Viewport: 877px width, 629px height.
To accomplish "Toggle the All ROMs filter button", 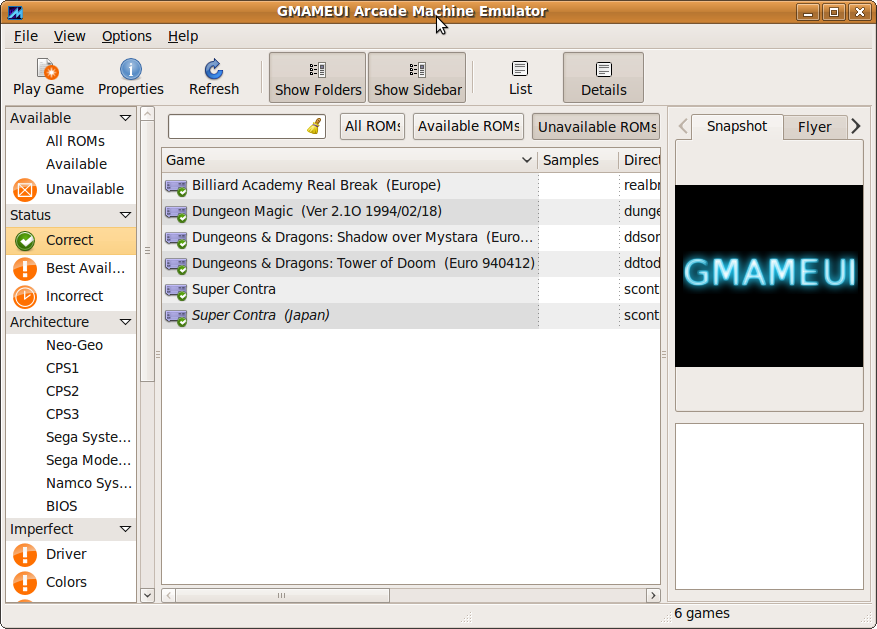I will click(x=373, y=126).
